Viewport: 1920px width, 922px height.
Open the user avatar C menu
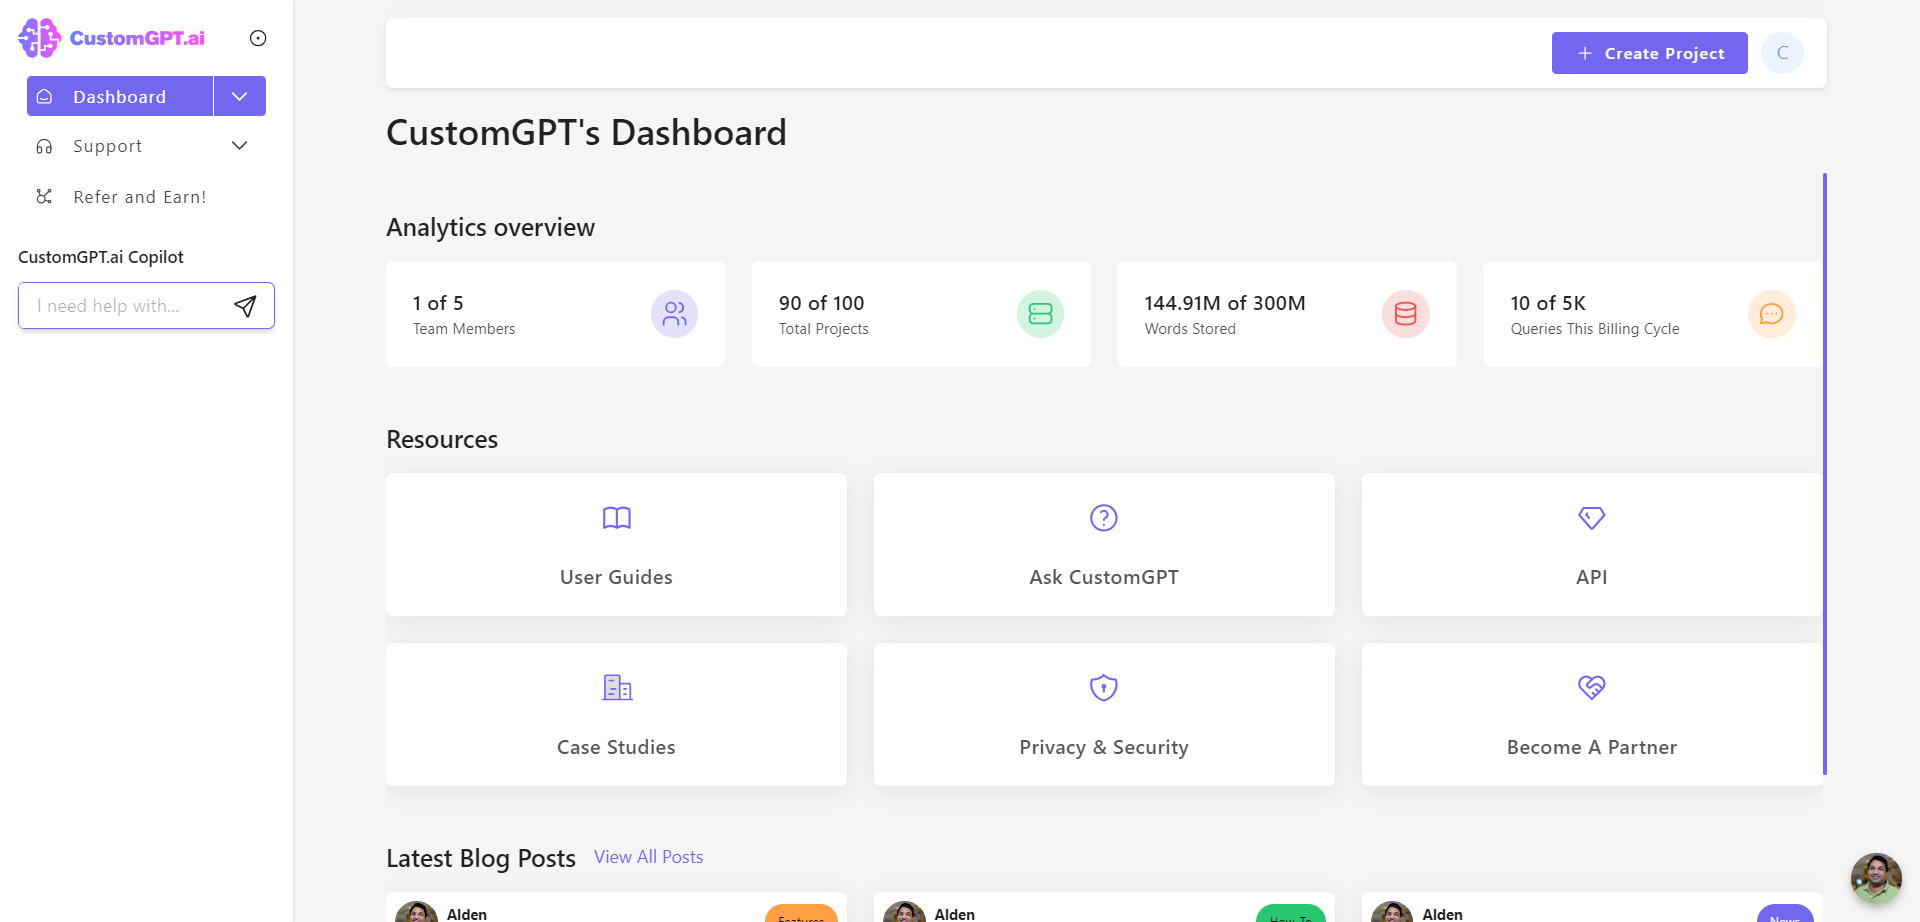tap(1782, 53)
